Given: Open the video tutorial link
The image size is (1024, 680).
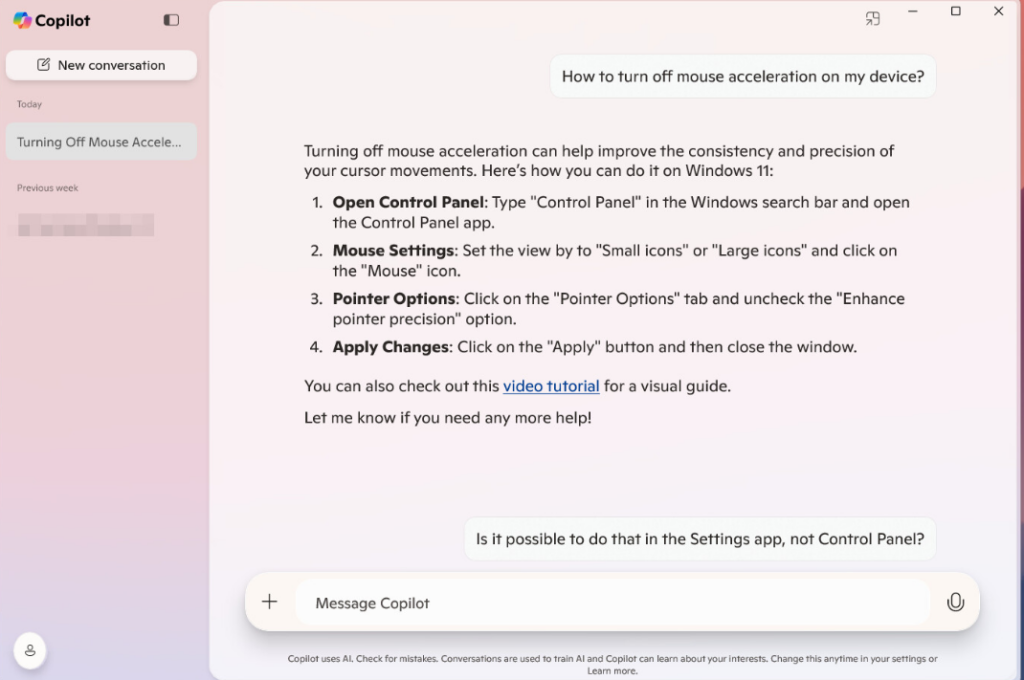Looking at the screenshot, I should [x=551, y=386].
